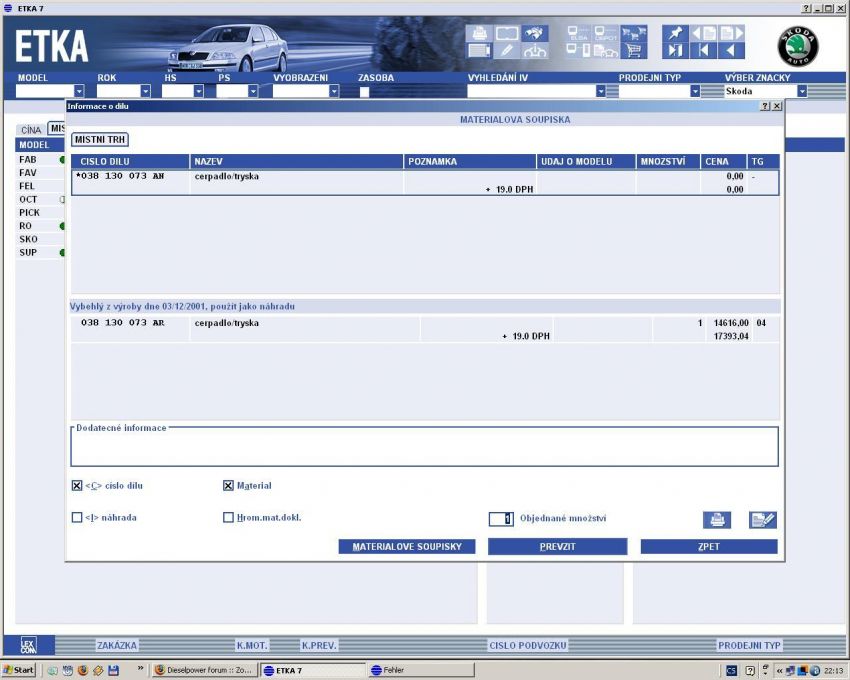
Task: Select OCT in MODEL list
Action: (x=28, y=200)
